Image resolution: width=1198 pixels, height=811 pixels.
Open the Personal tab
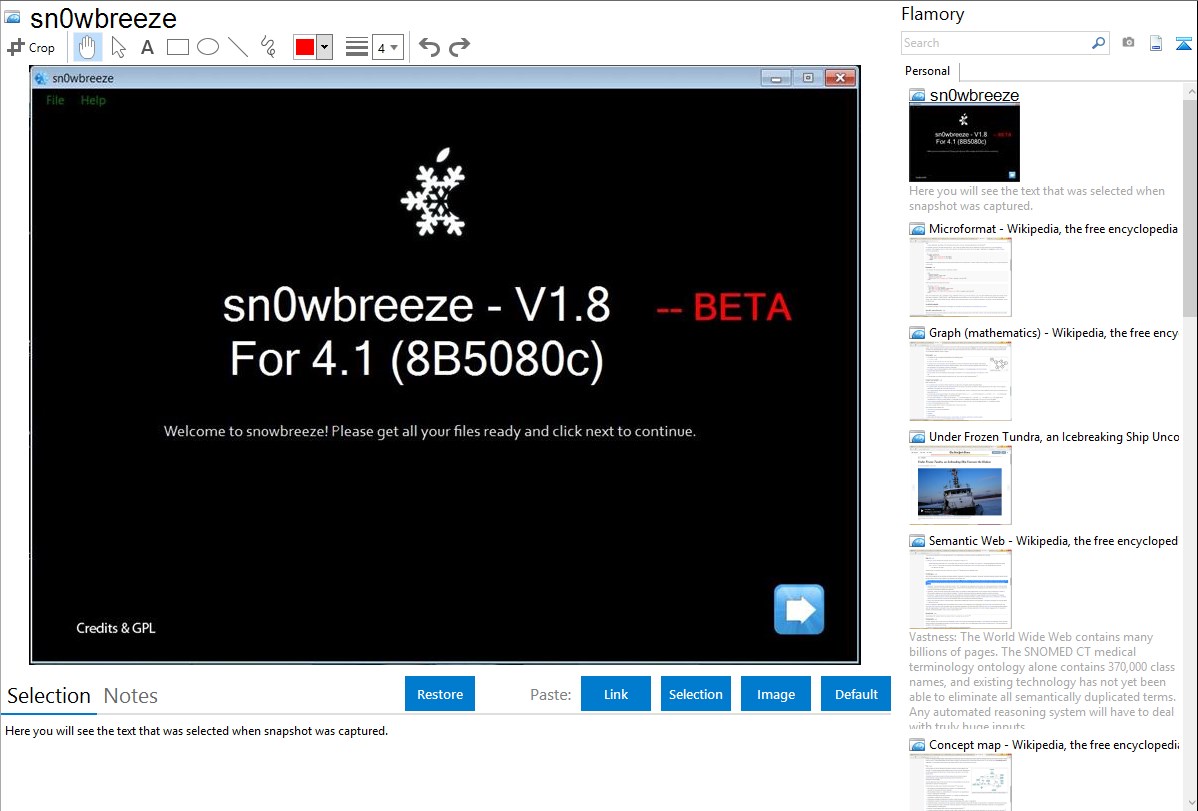[927, 71]
